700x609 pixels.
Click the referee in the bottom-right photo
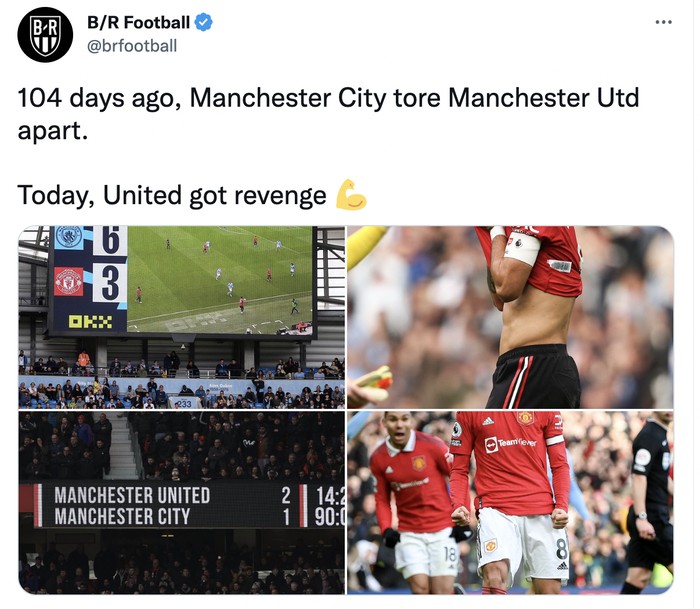click(x=650, y=502)
